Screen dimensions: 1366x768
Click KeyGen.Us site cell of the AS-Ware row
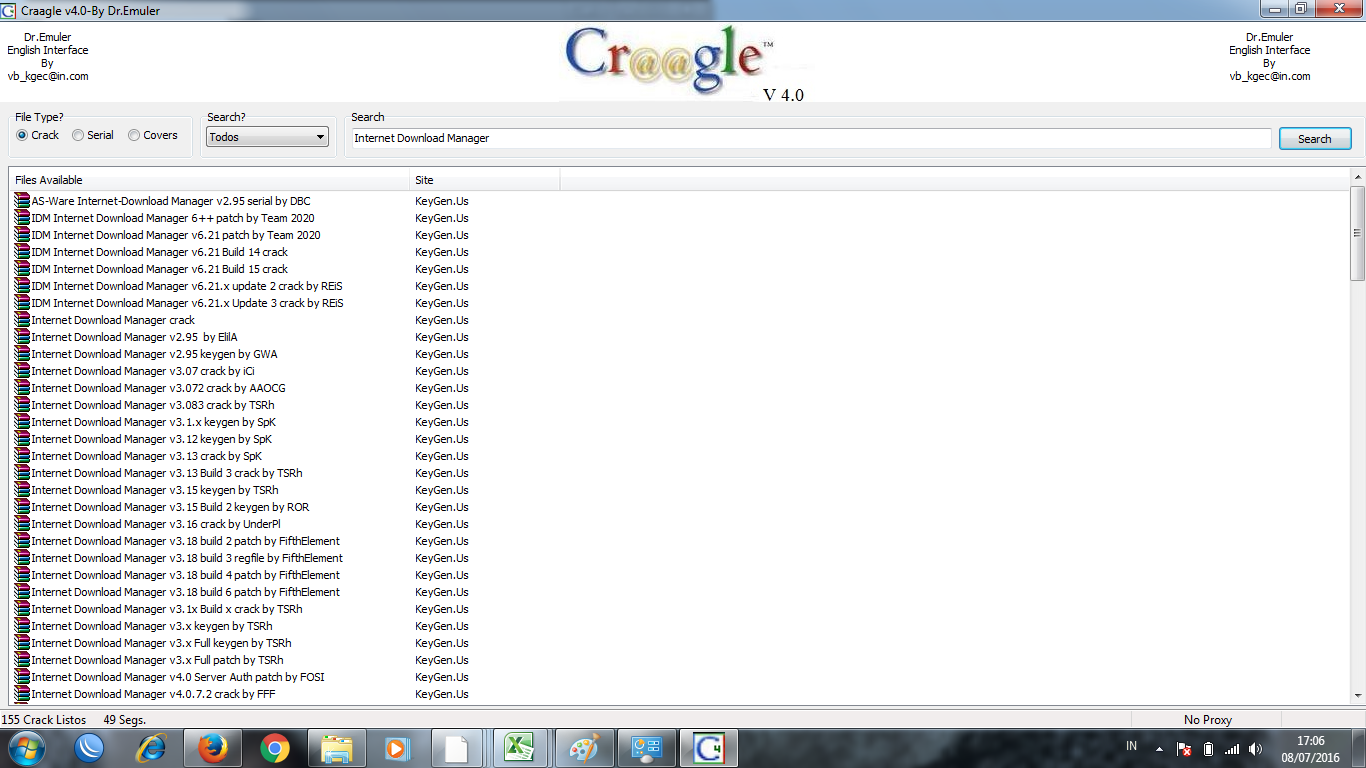442,201
